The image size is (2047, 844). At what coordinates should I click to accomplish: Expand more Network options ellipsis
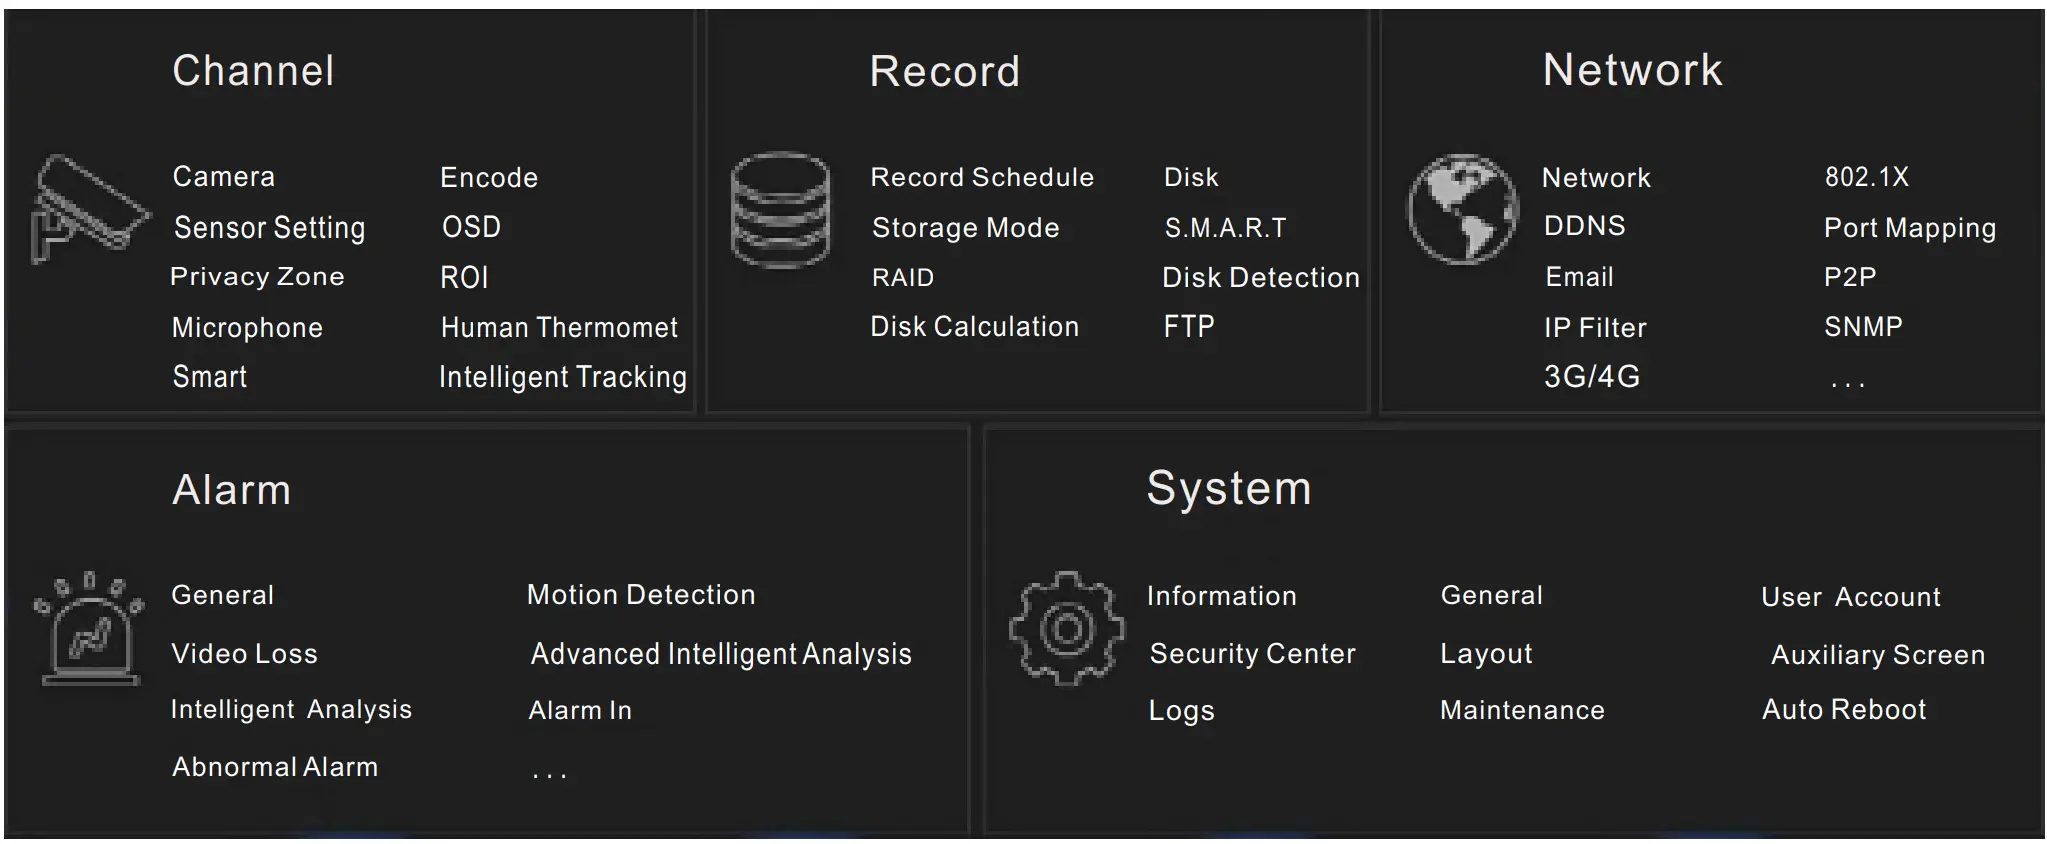[1847, 381]
